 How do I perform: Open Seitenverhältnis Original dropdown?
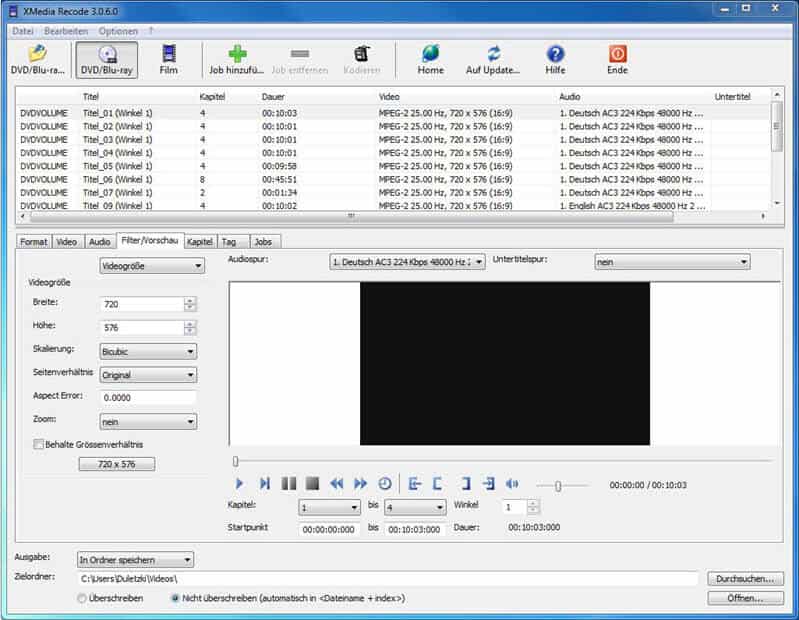click(x=148, y=375)
